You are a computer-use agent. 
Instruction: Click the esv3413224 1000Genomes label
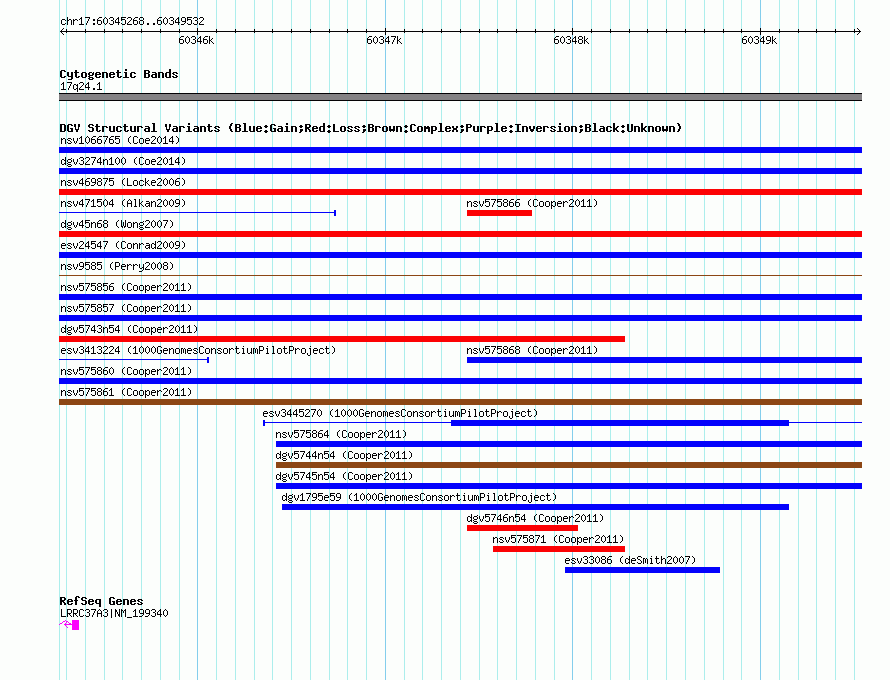[198, 350]
